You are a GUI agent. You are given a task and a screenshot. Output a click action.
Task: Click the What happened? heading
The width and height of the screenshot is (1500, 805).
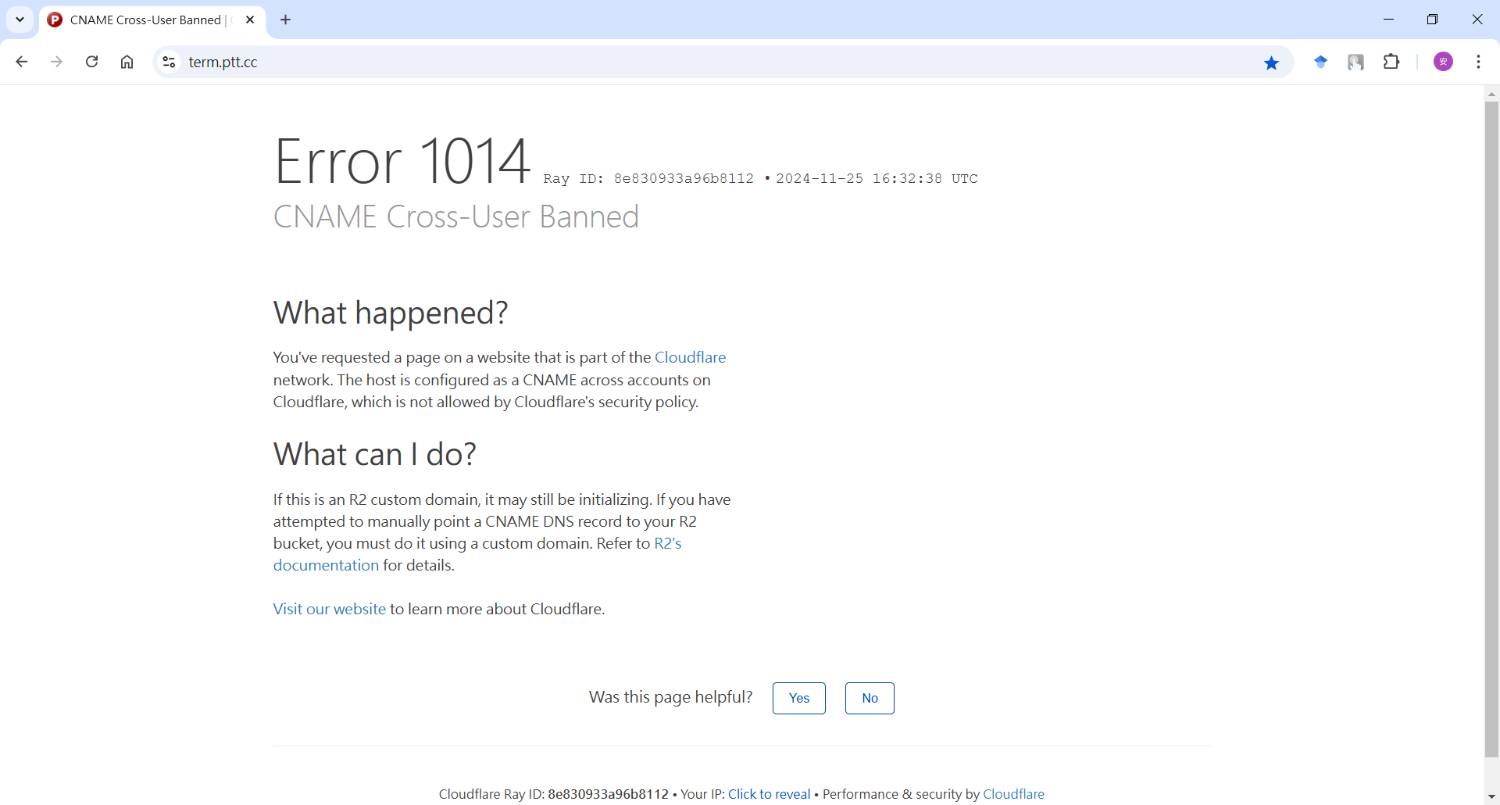click(390, 313)
